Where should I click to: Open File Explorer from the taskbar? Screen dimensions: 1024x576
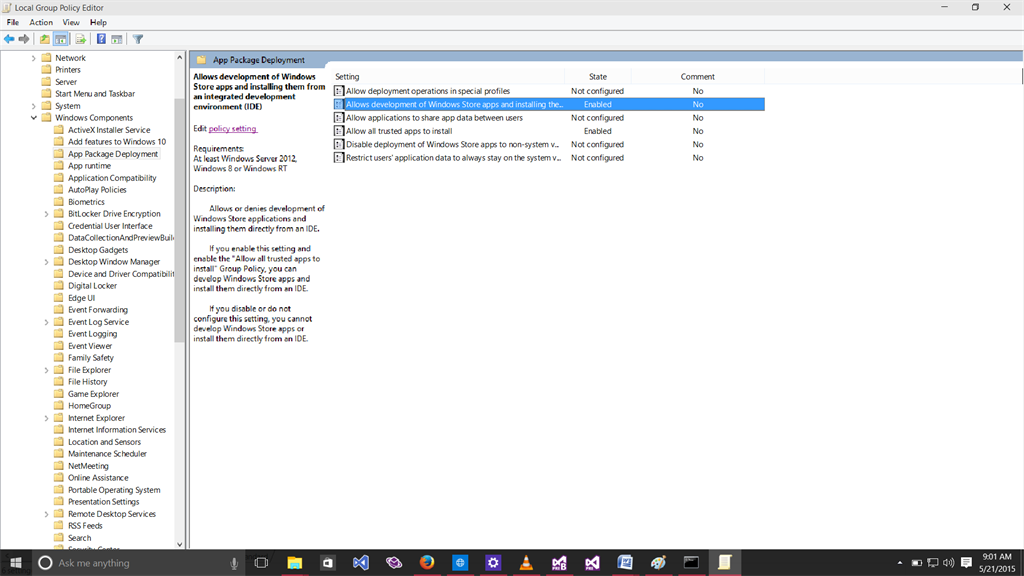[295, 562]
